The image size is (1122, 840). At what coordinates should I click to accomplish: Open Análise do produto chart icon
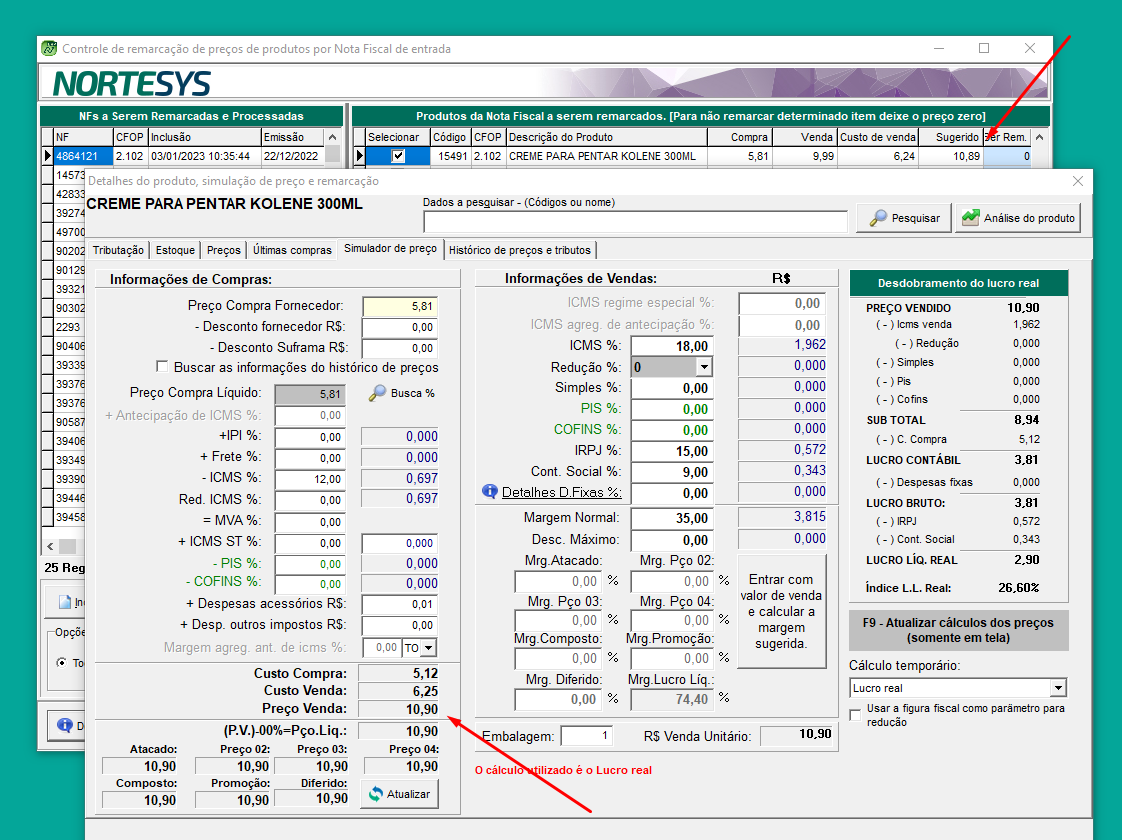point(969,218)
